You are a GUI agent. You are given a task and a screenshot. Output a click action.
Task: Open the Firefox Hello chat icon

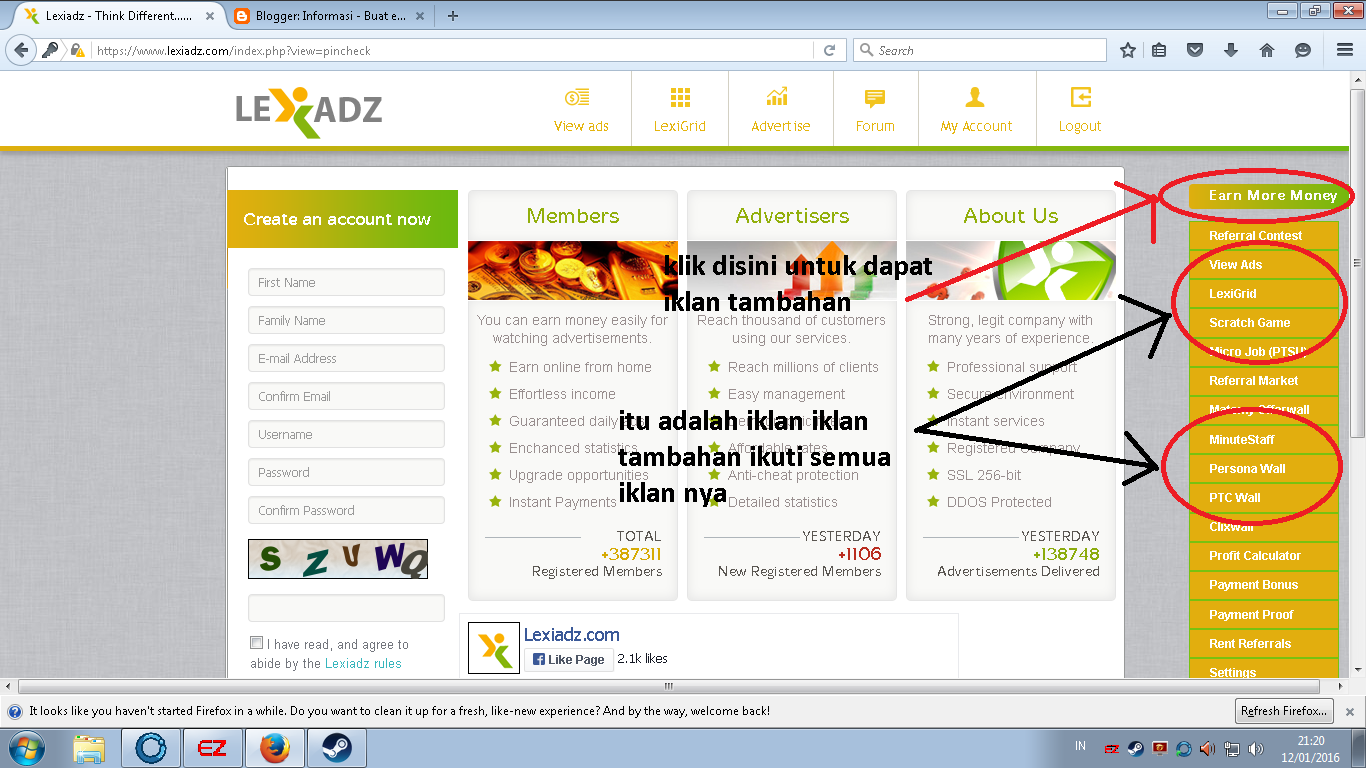(x=1303, y=50)
